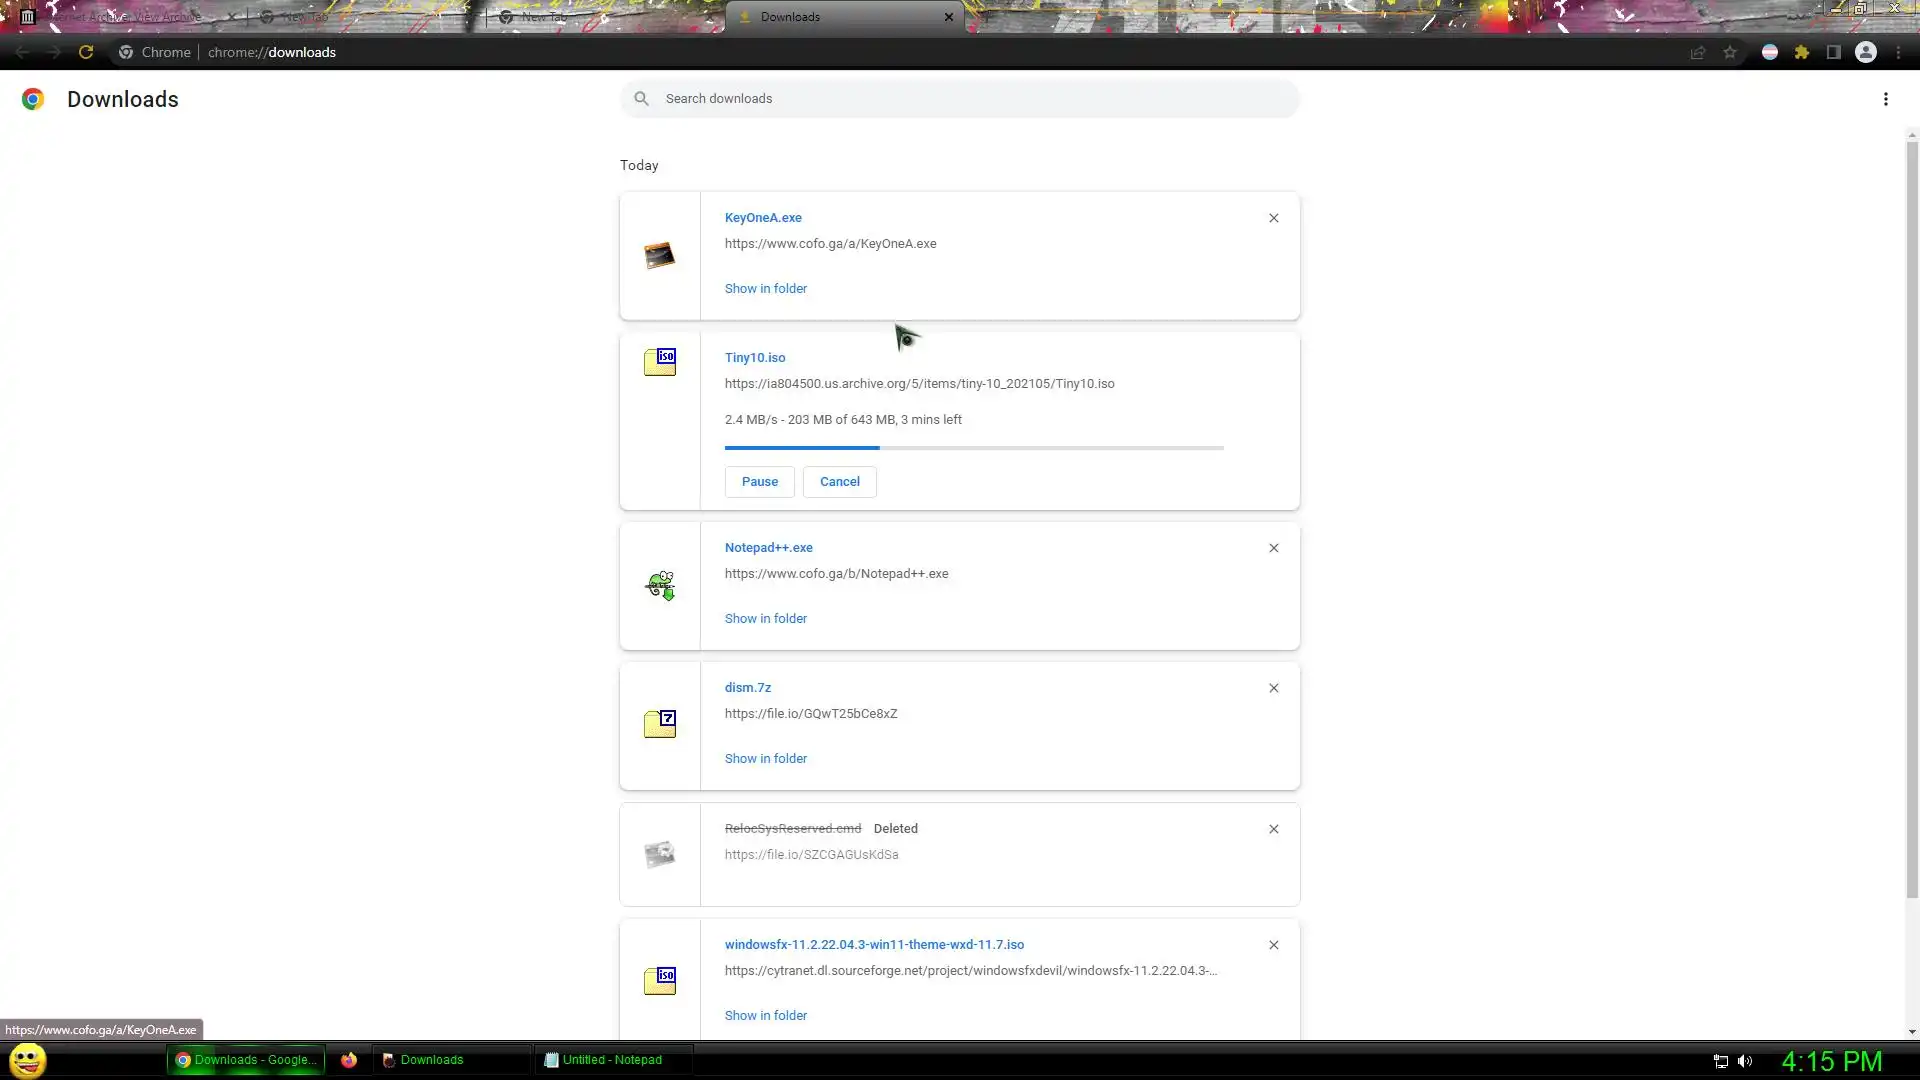
Task: Click the profile avatar icon
Action: [1866, 52]
